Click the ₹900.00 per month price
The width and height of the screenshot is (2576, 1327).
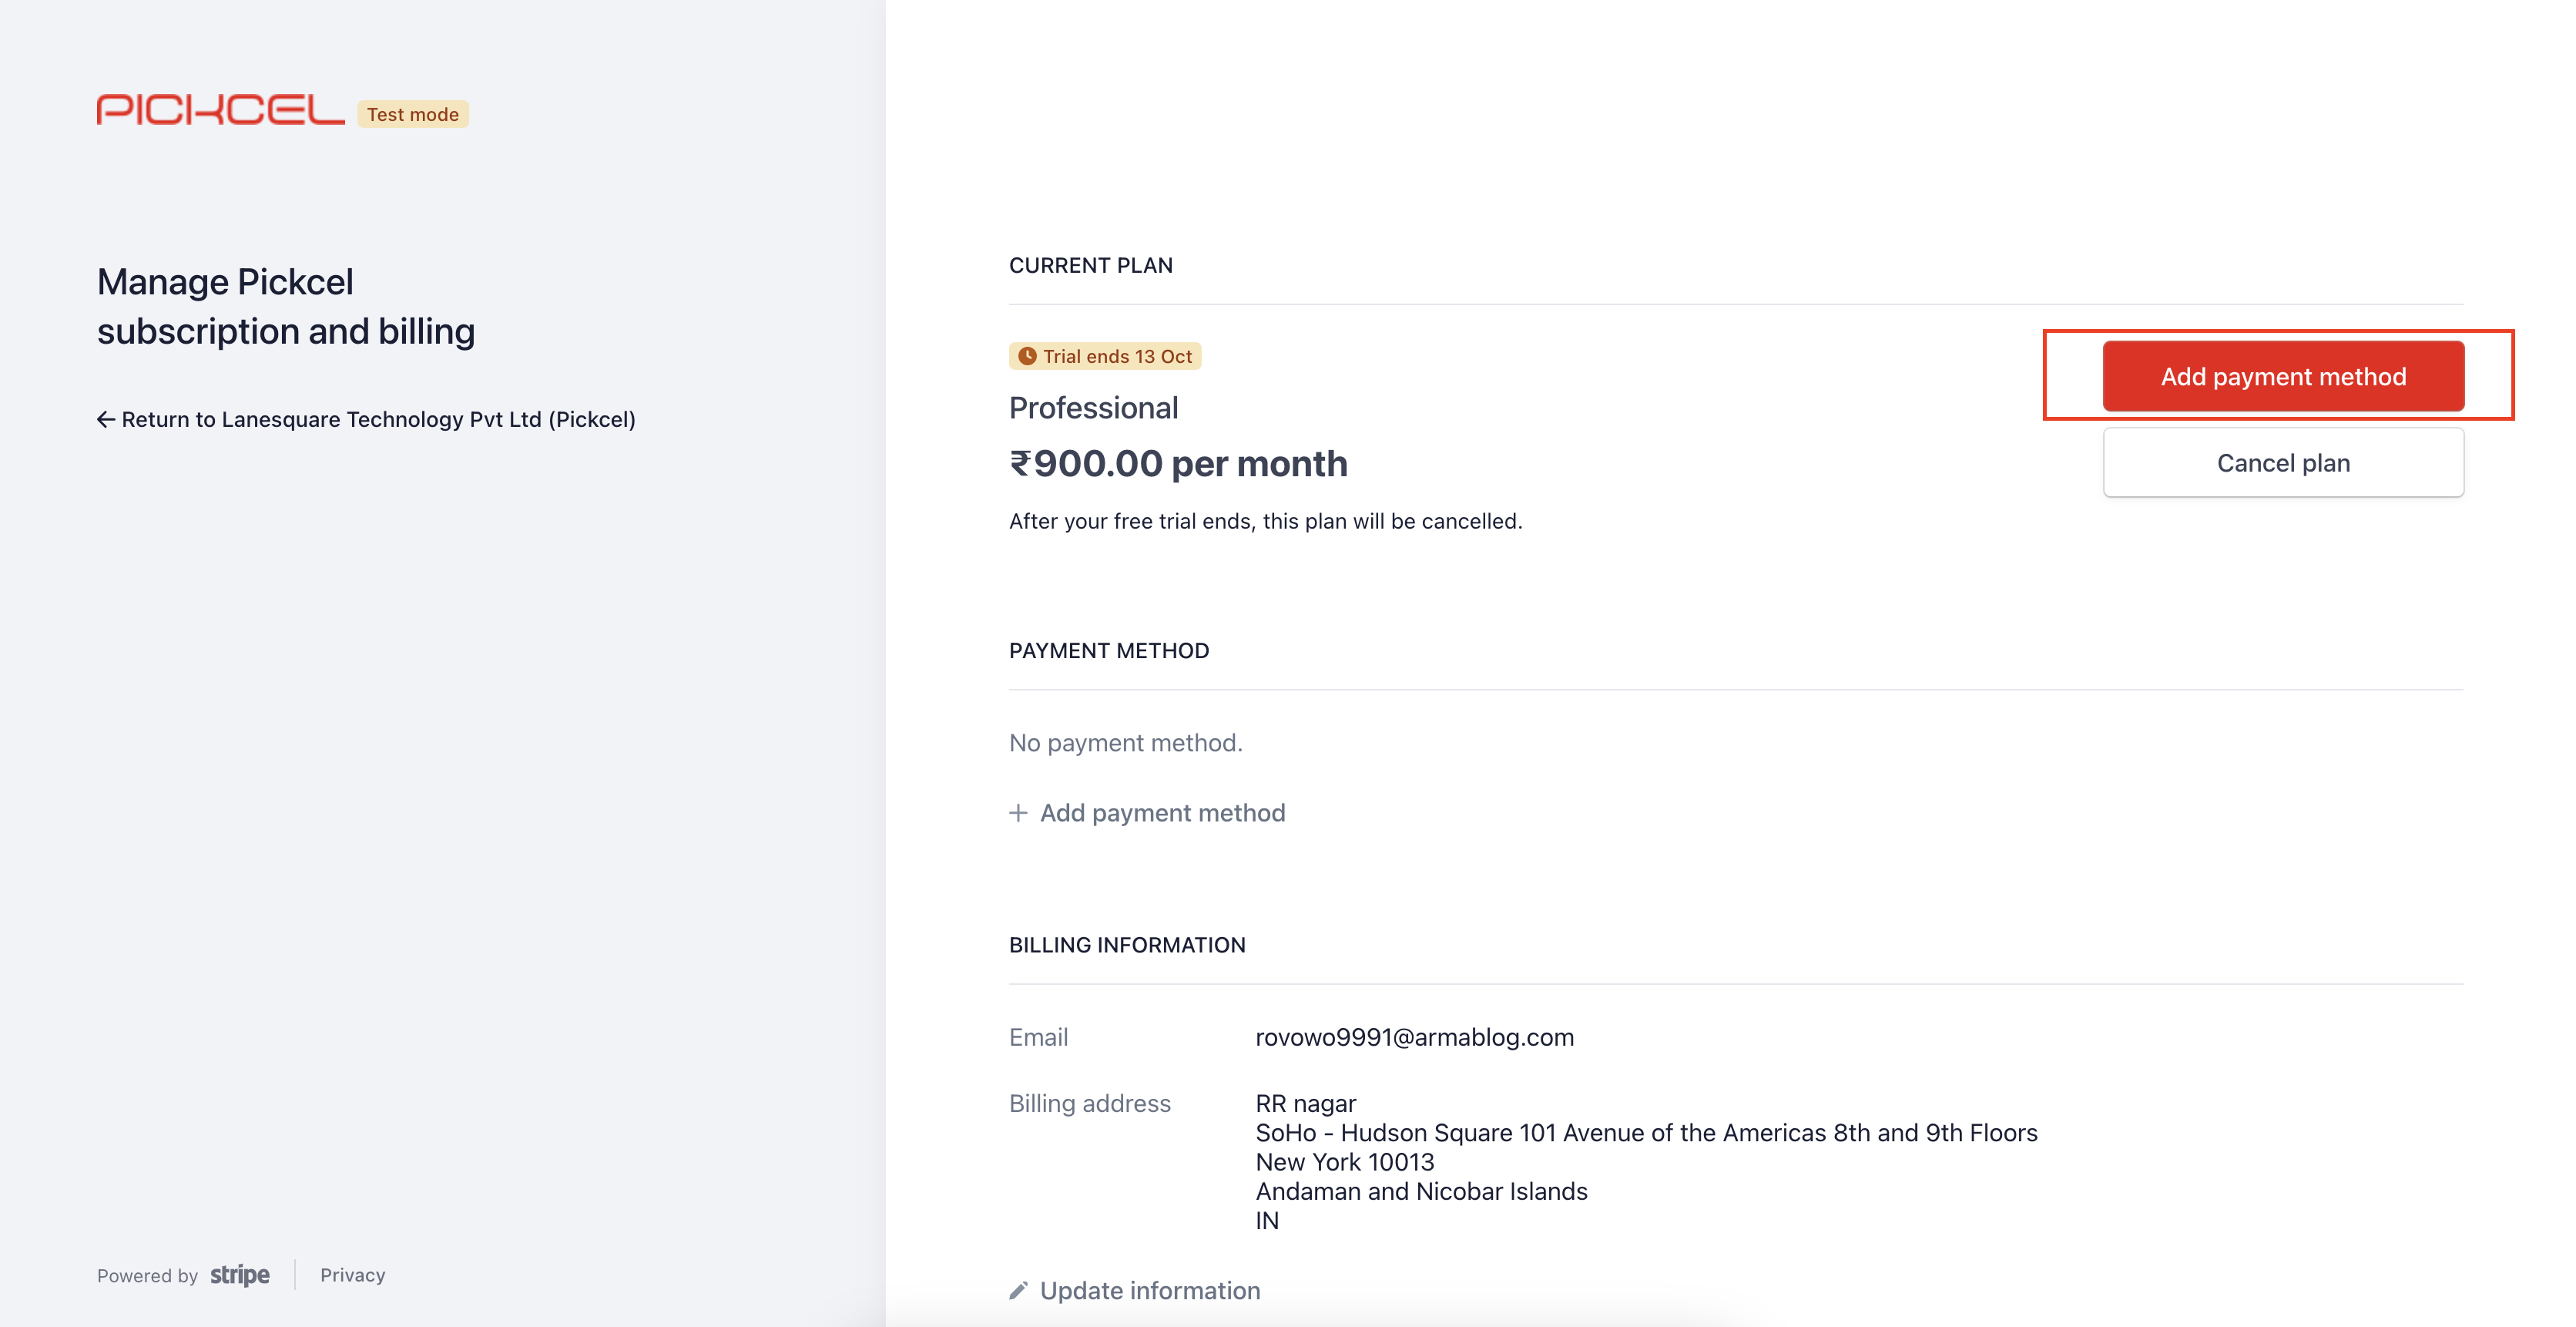(x=1178, y=464)
